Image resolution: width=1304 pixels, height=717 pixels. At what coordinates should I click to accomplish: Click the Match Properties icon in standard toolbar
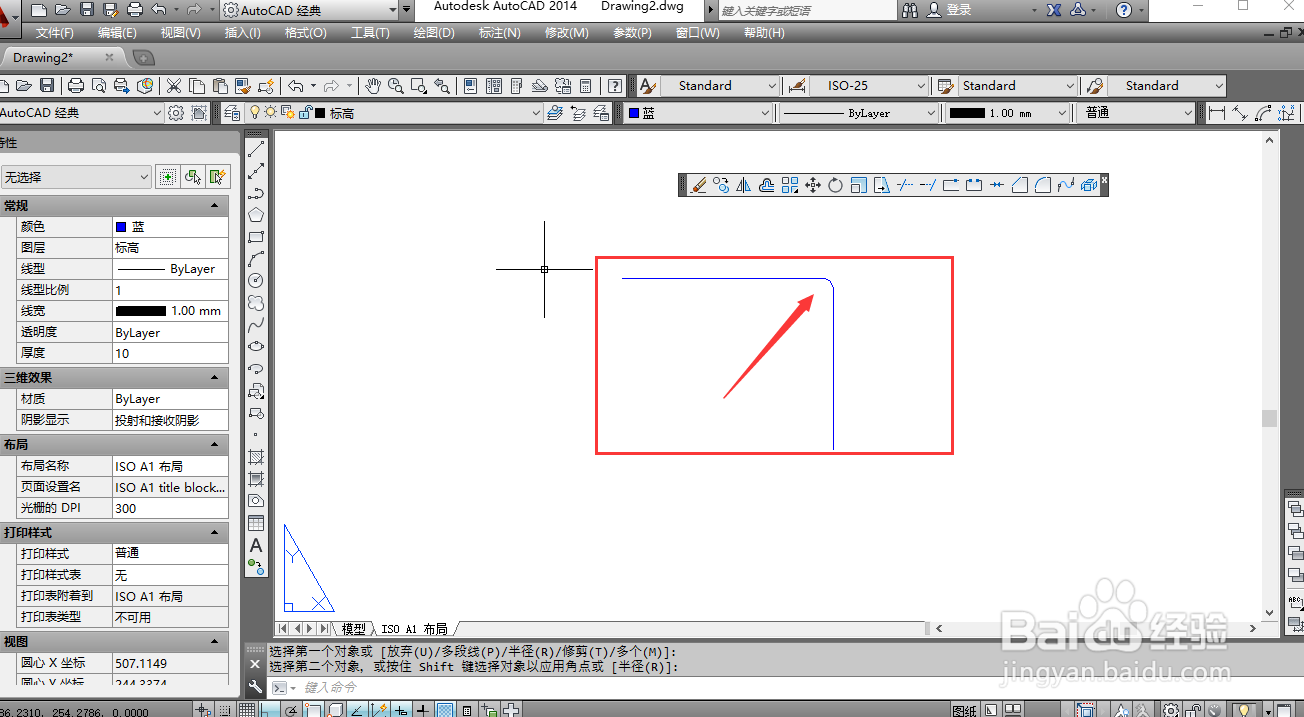(x=243, y=86)
